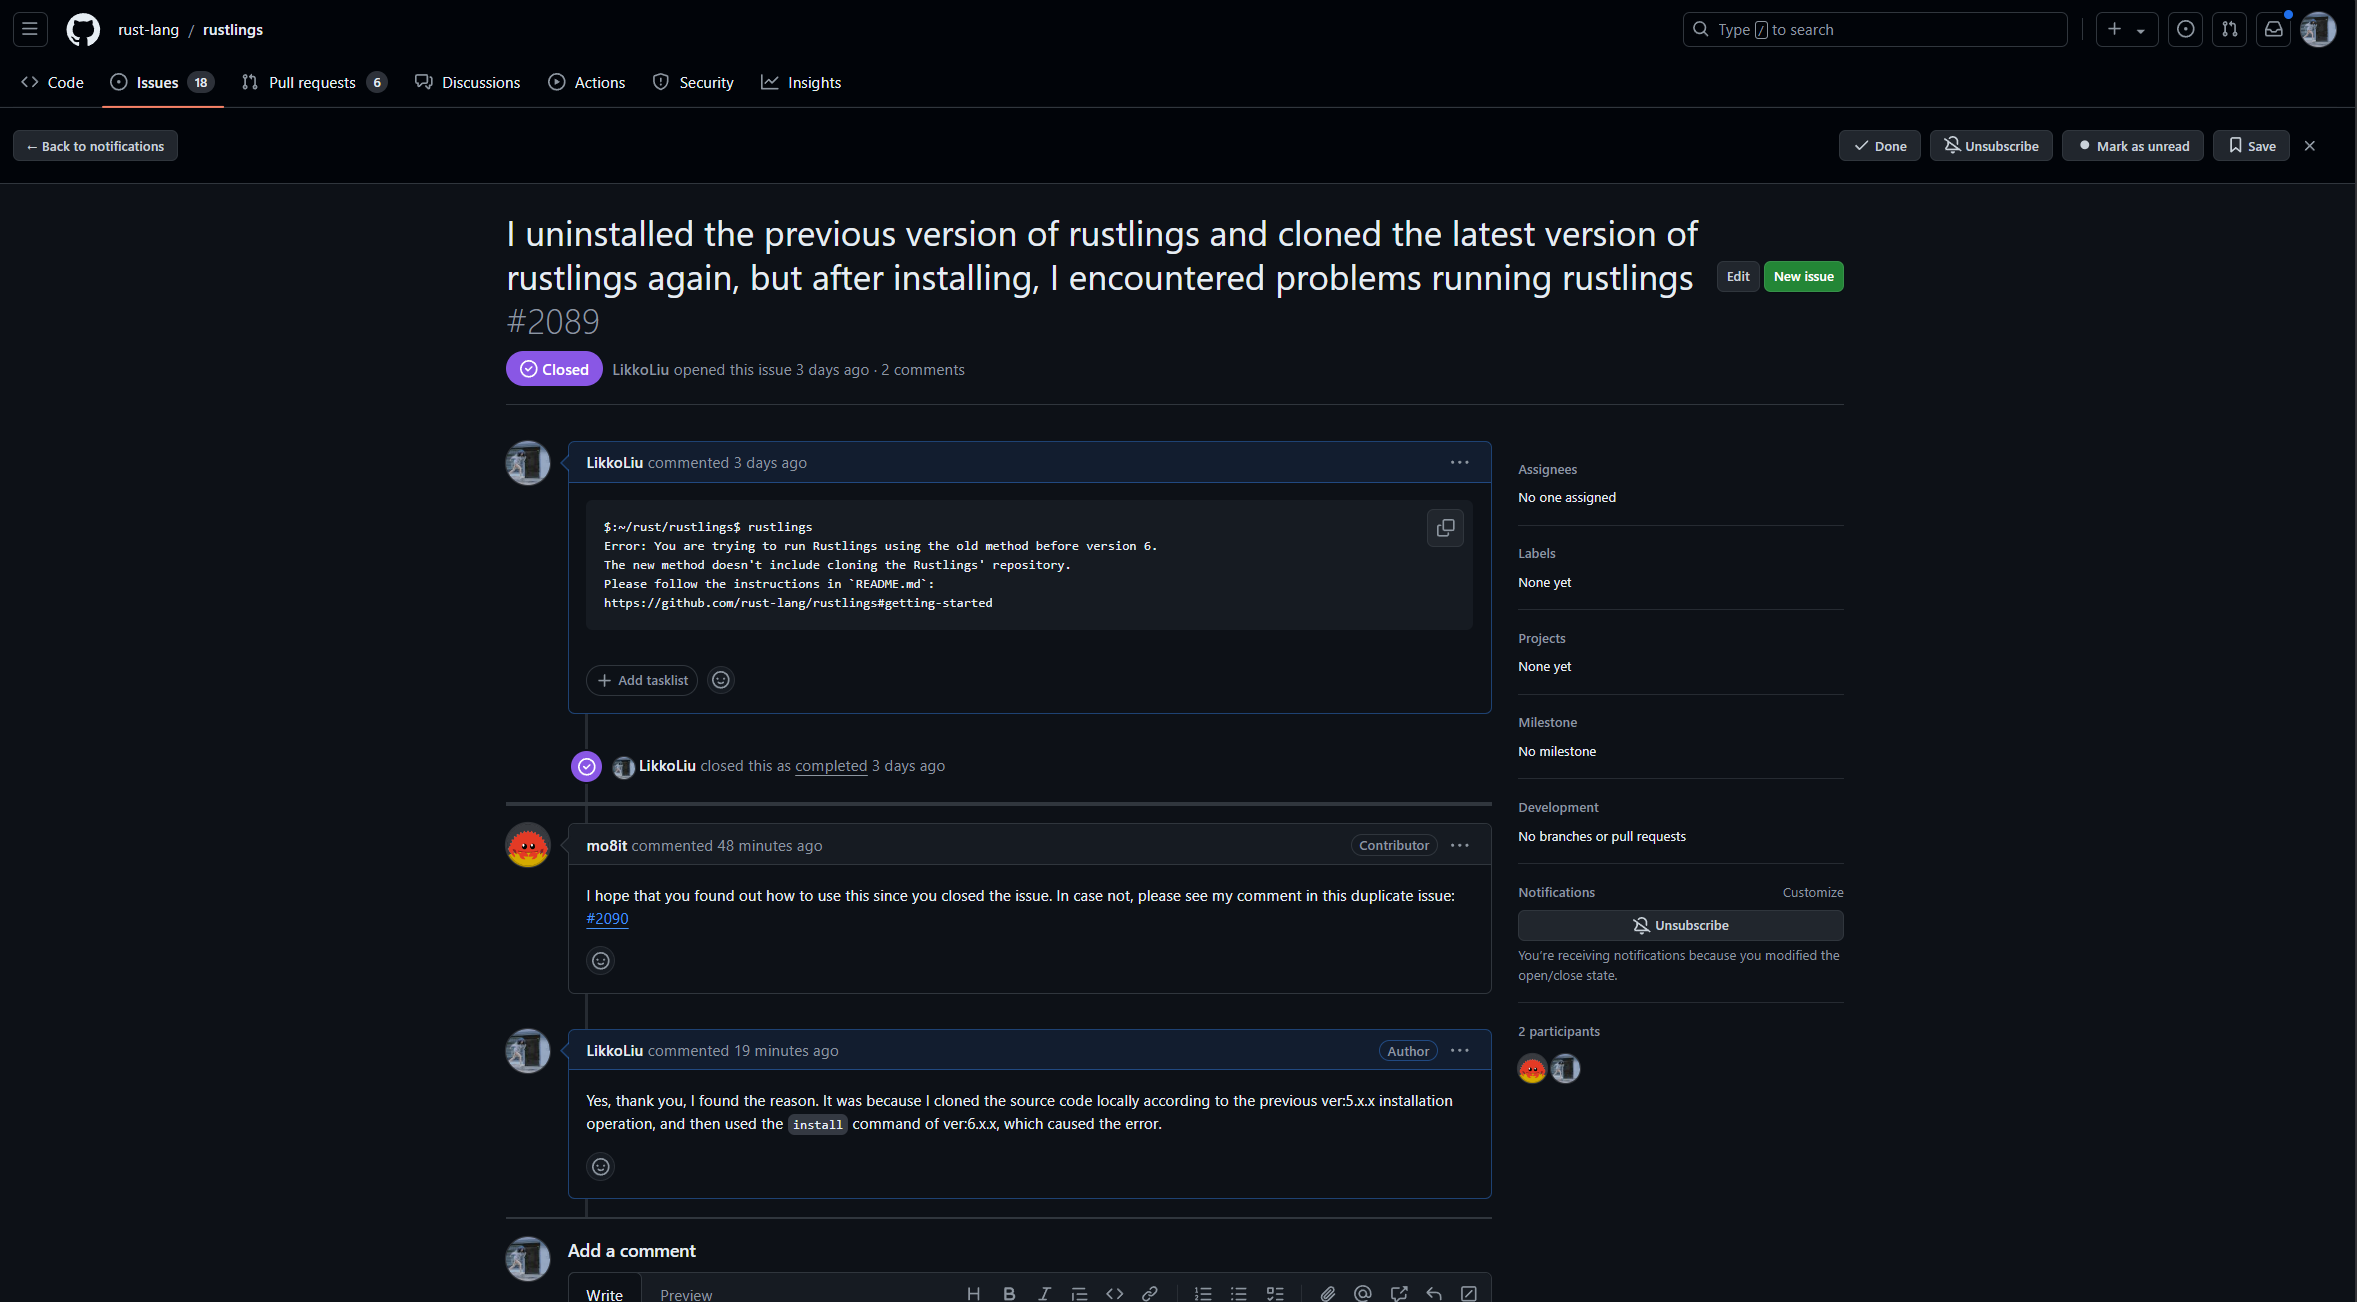
Task: Create a New issue
Action: point(1803,276)
